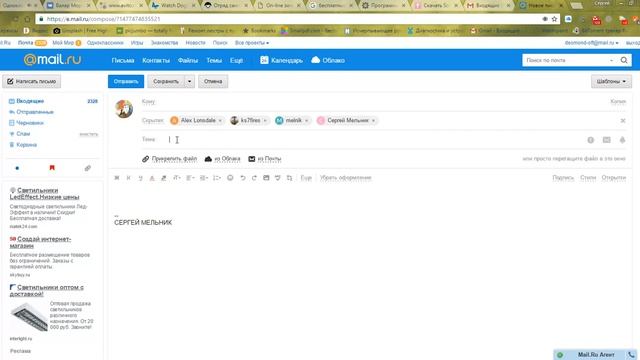Open the Письма tab in header
Viewport: 640px width, 360px height.
point(123,60)
